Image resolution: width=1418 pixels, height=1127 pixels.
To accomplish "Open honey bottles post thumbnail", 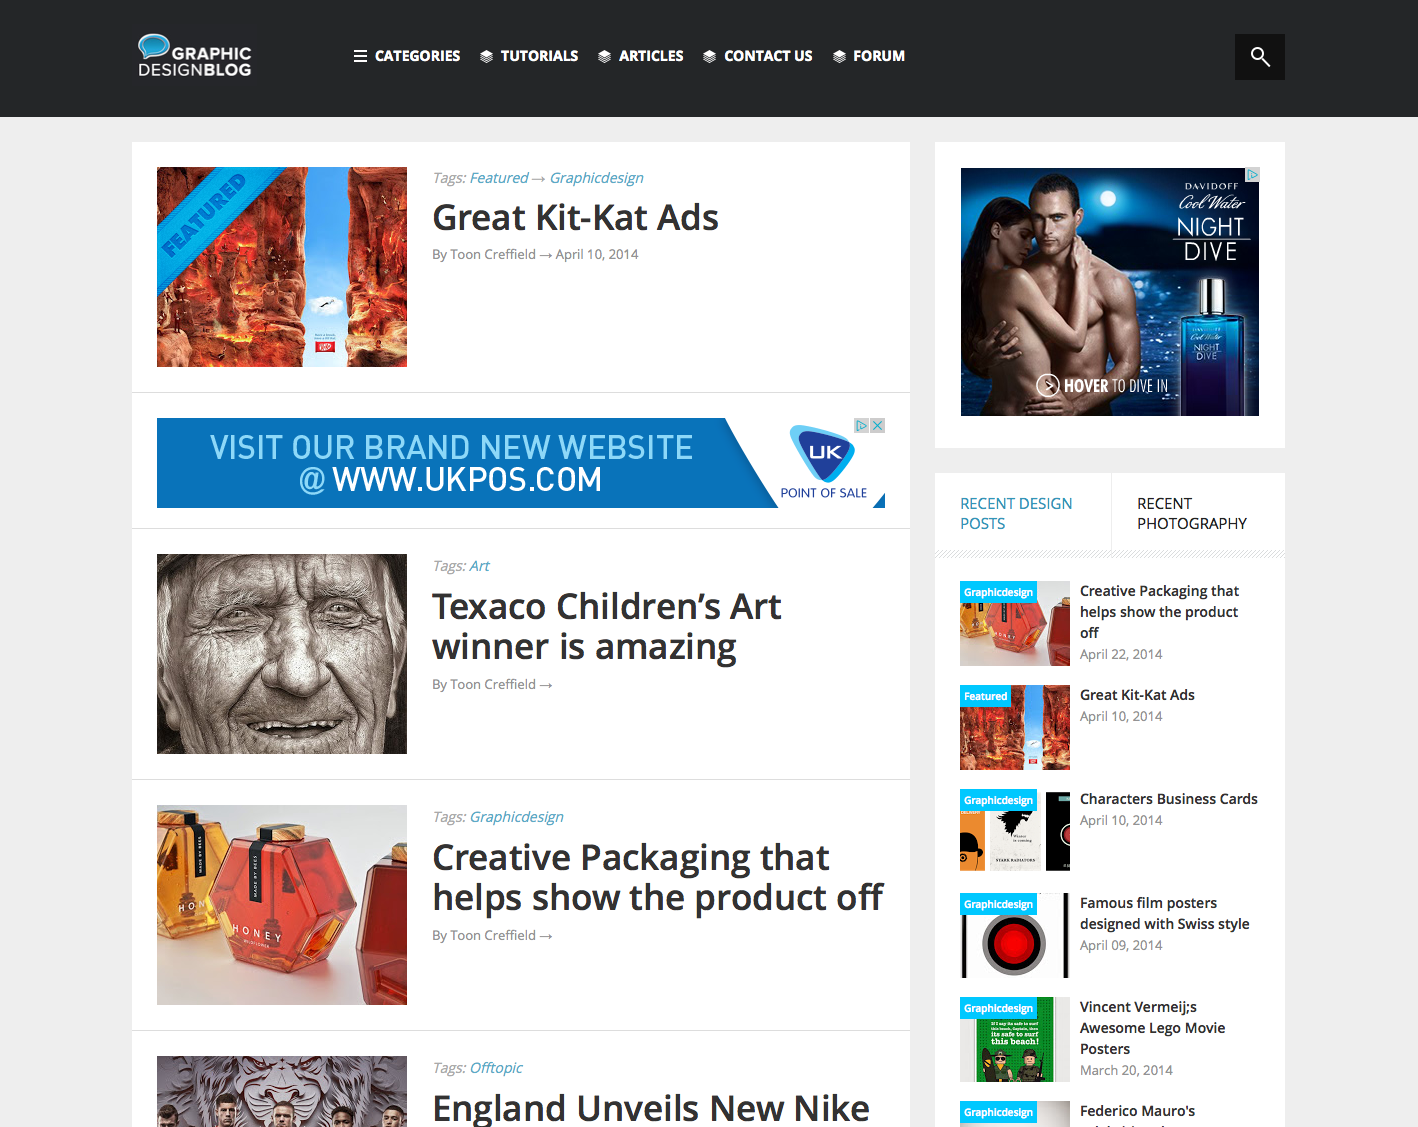I will coord(282,905).
